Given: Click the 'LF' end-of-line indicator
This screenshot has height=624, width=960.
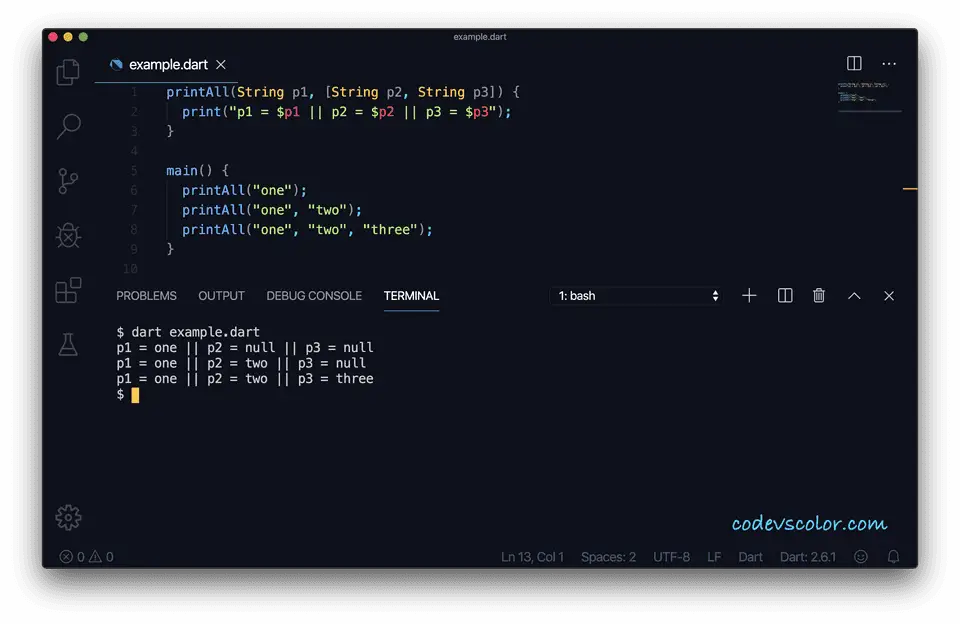Looking at the screenshot, I should [x=714, y=557].
